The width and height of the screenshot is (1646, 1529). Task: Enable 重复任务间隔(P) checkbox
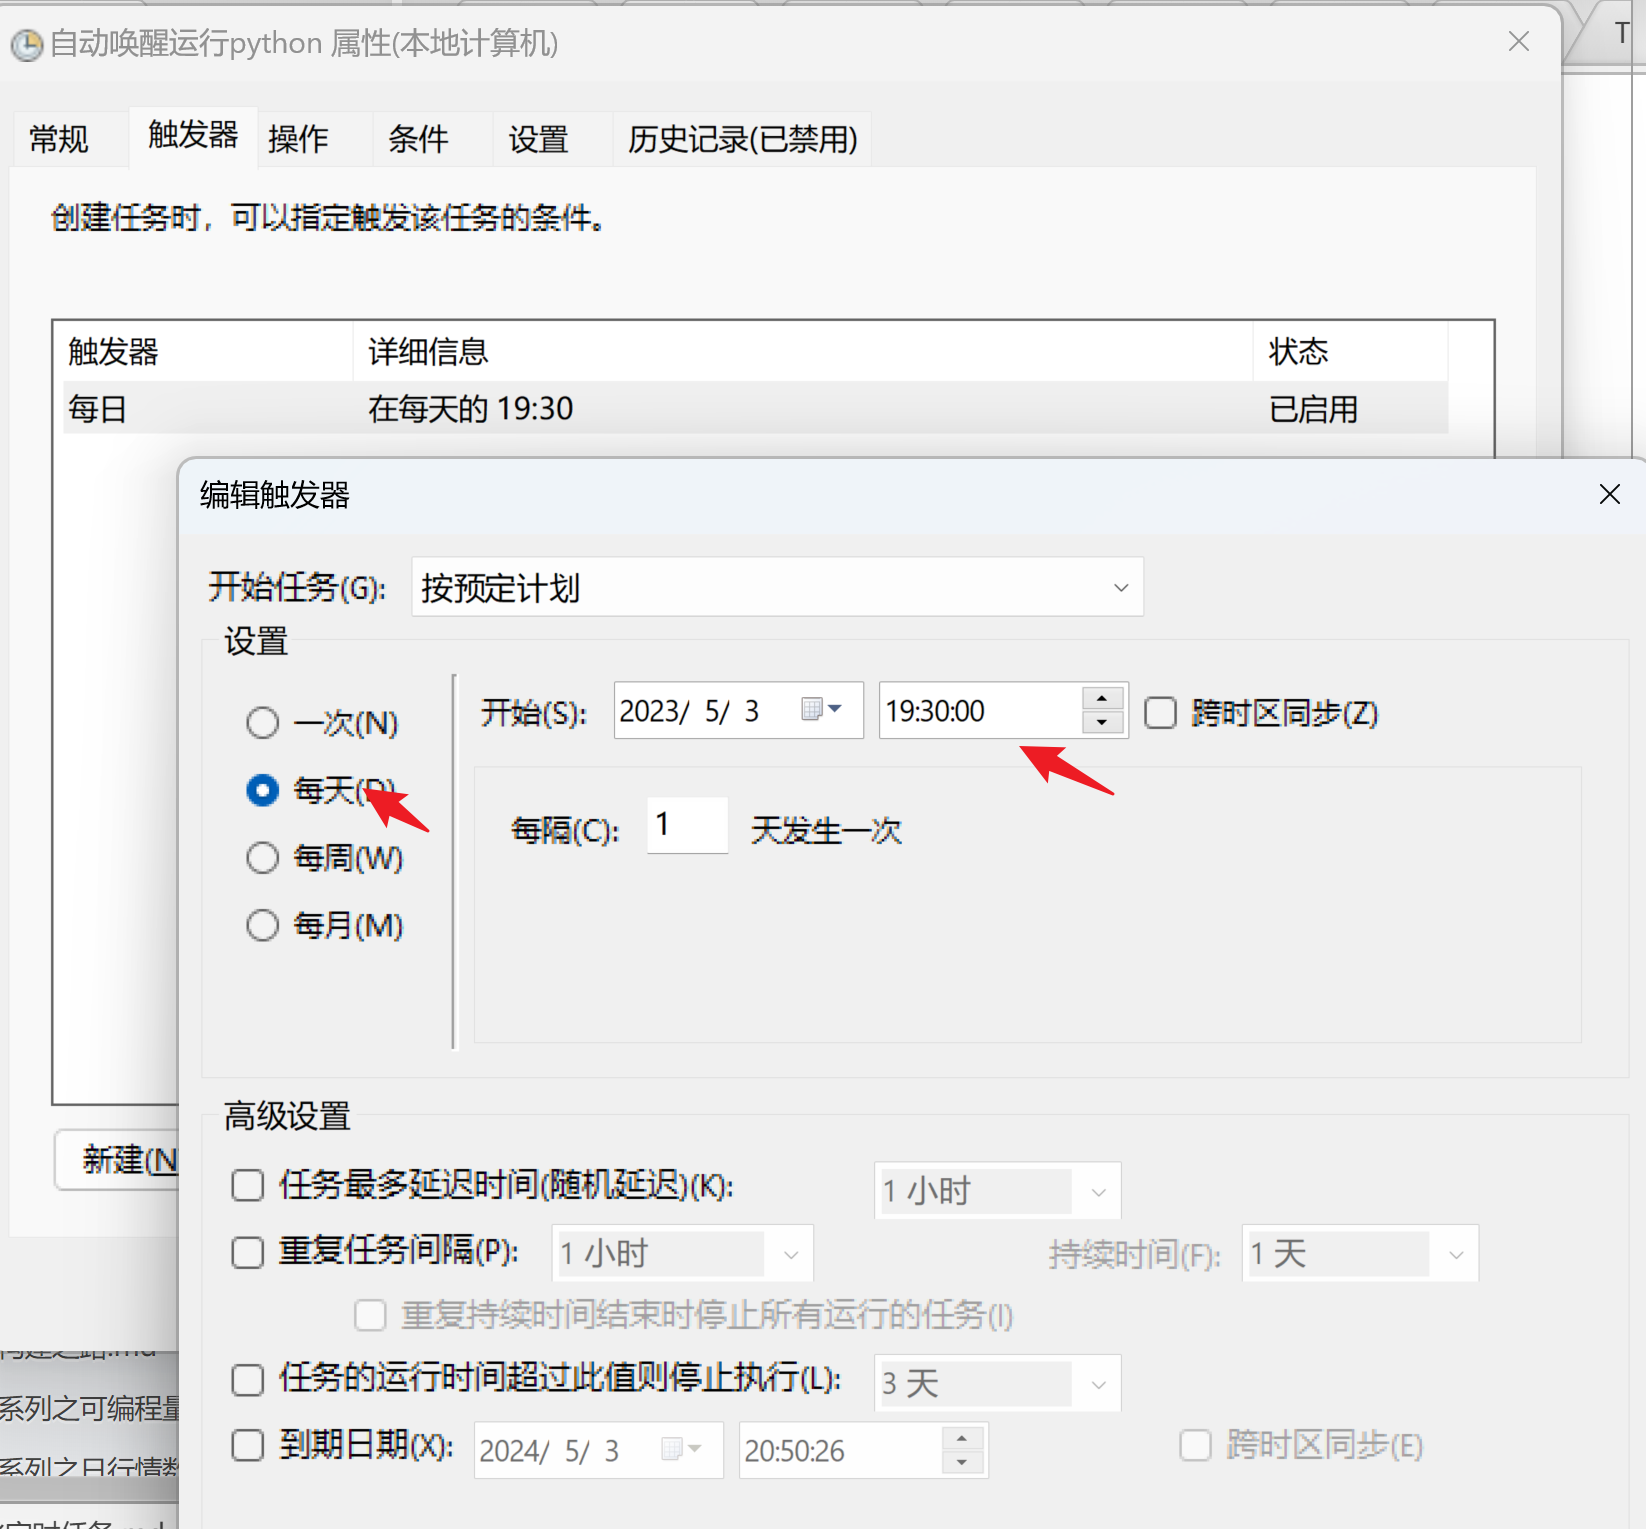point(248,1252)
